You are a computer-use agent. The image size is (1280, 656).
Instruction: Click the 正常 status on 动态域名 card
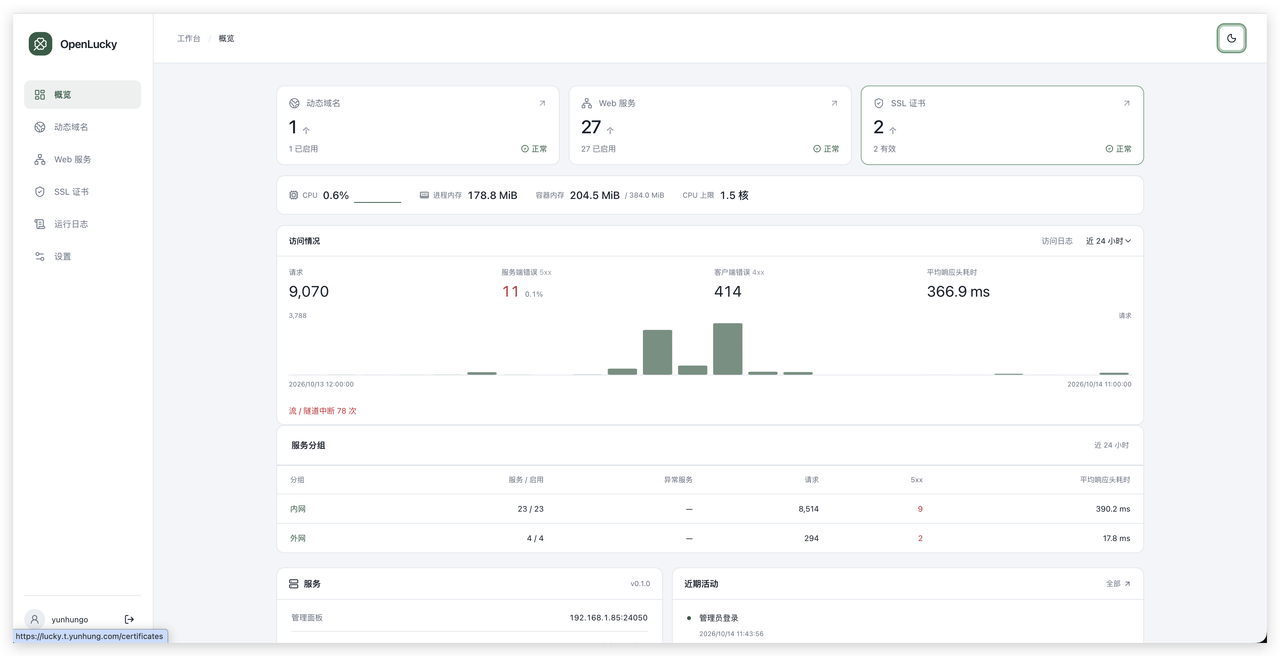534,149
